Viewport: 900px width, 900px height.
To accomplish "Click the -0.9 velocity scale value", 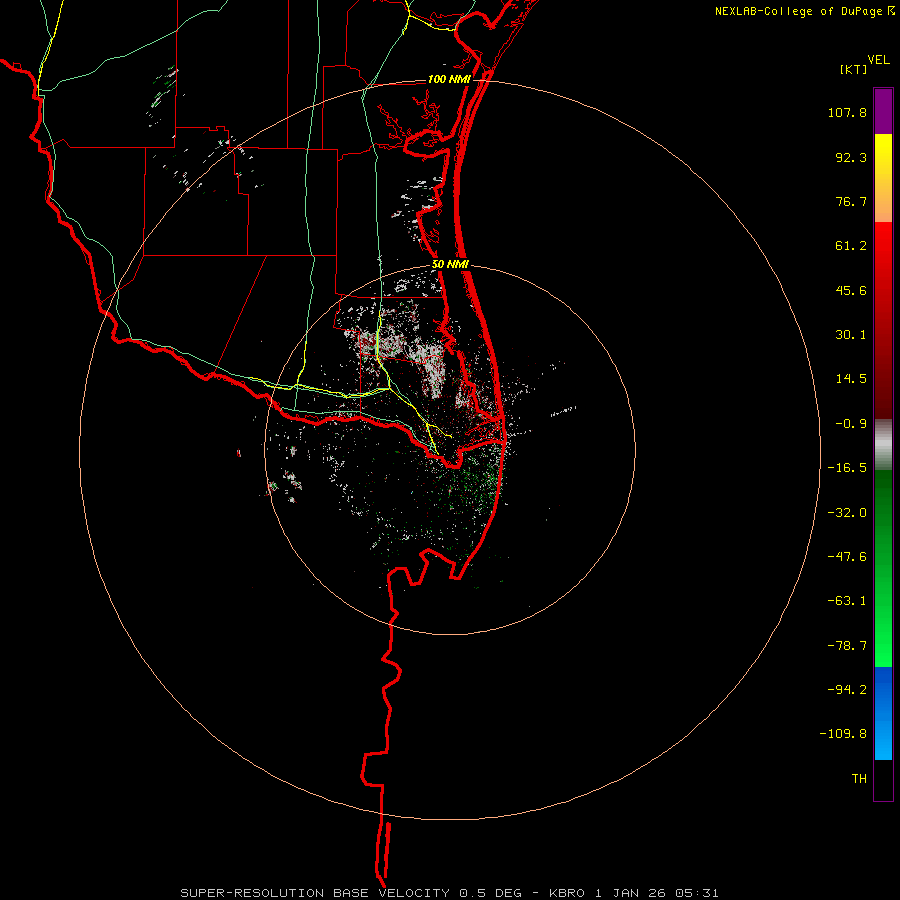I will click(851, 424).
